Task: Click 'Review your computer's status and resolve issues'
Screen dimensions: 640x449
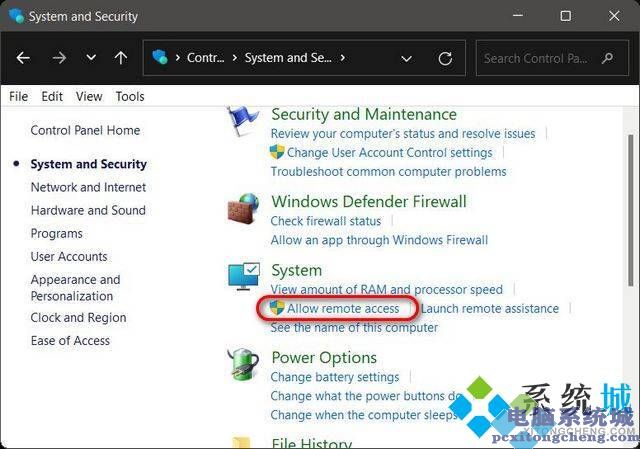Action: pos(403,134)
